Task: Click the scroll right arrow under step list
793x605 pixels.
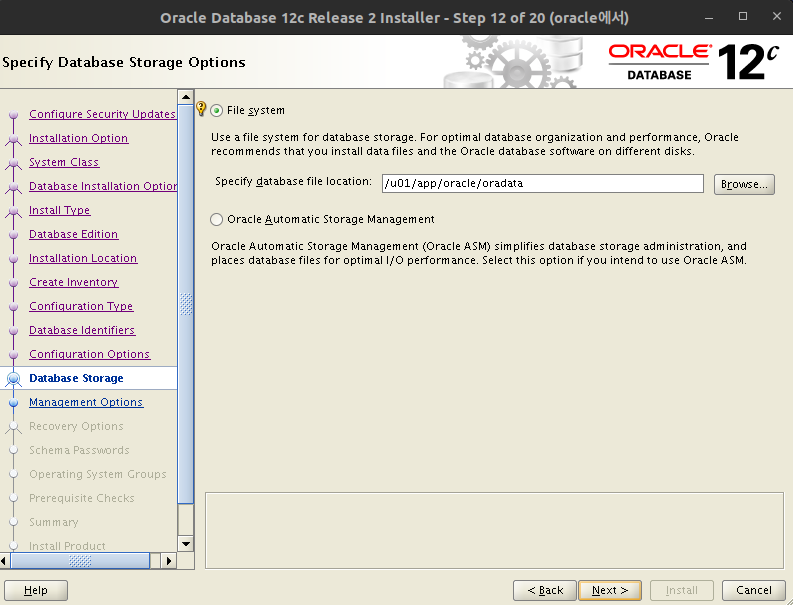Action: (168, 560)
